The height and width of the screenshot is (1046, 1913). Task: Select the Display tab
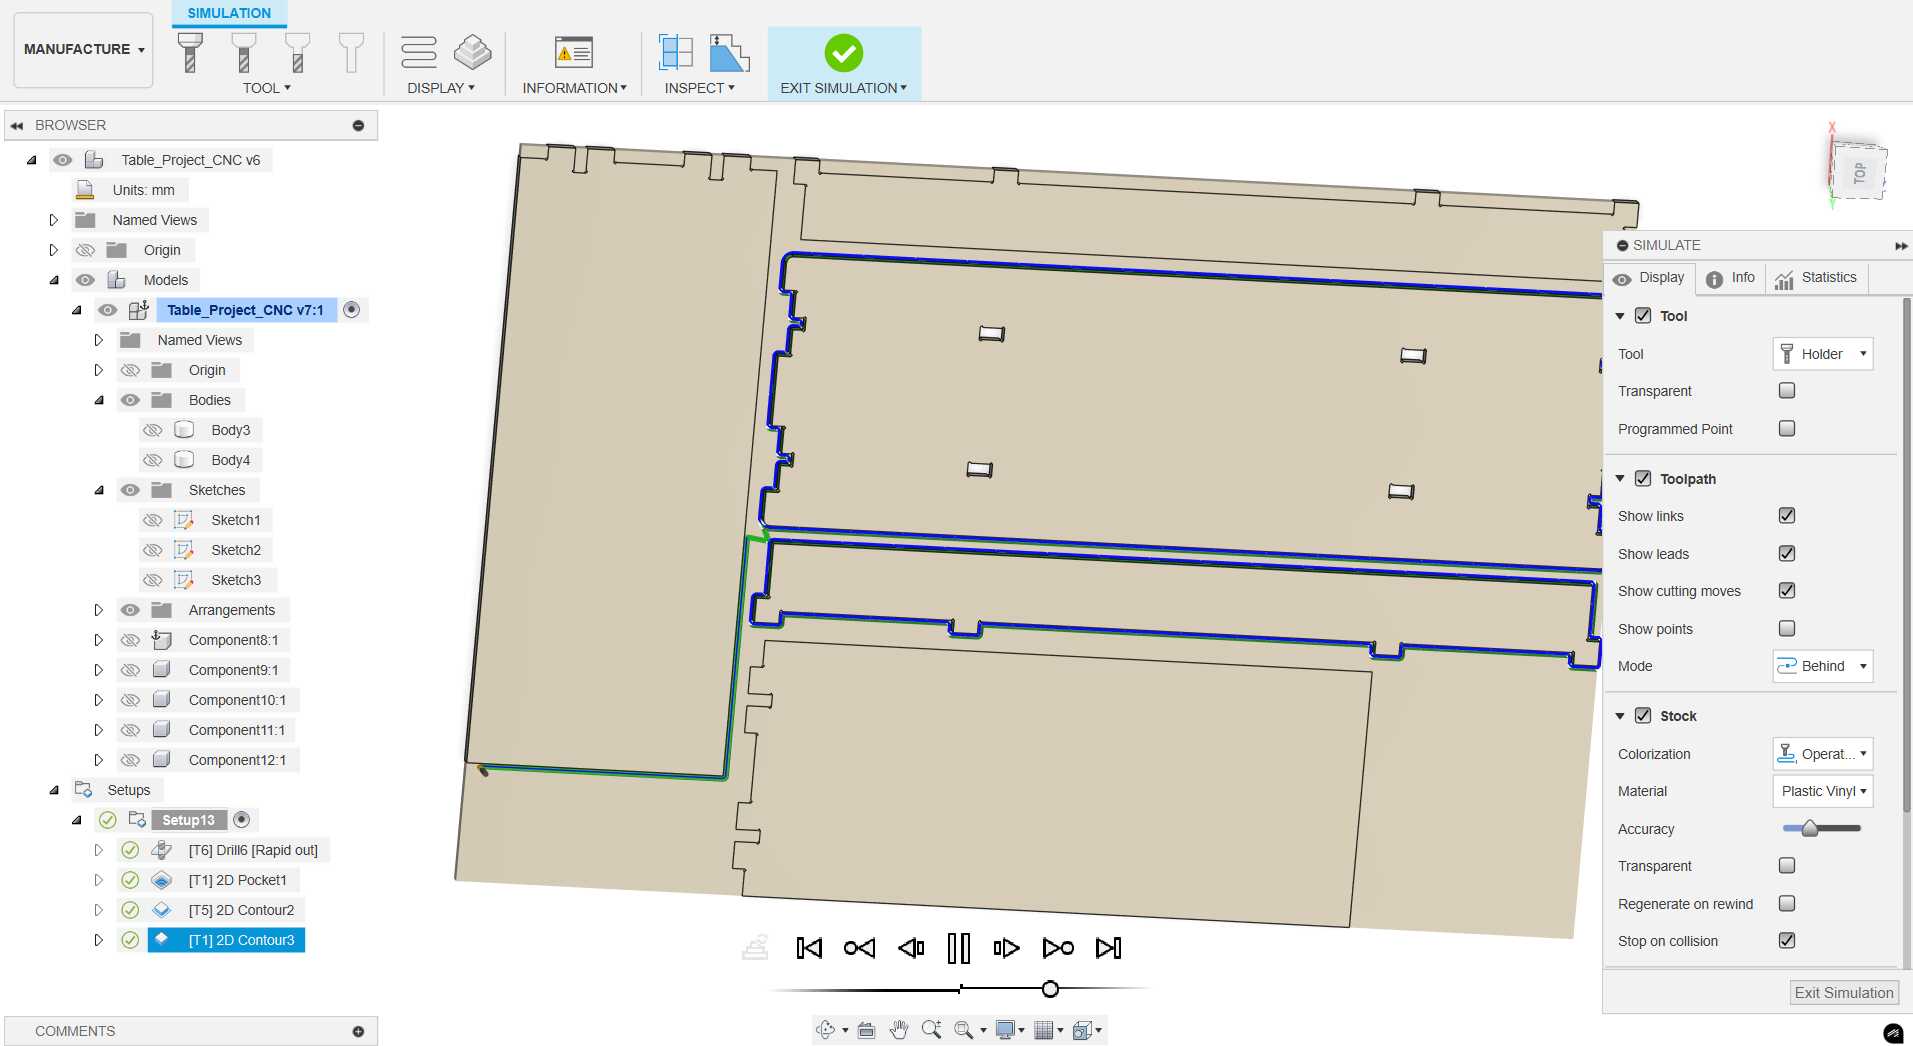click(x=1650, y=278)
